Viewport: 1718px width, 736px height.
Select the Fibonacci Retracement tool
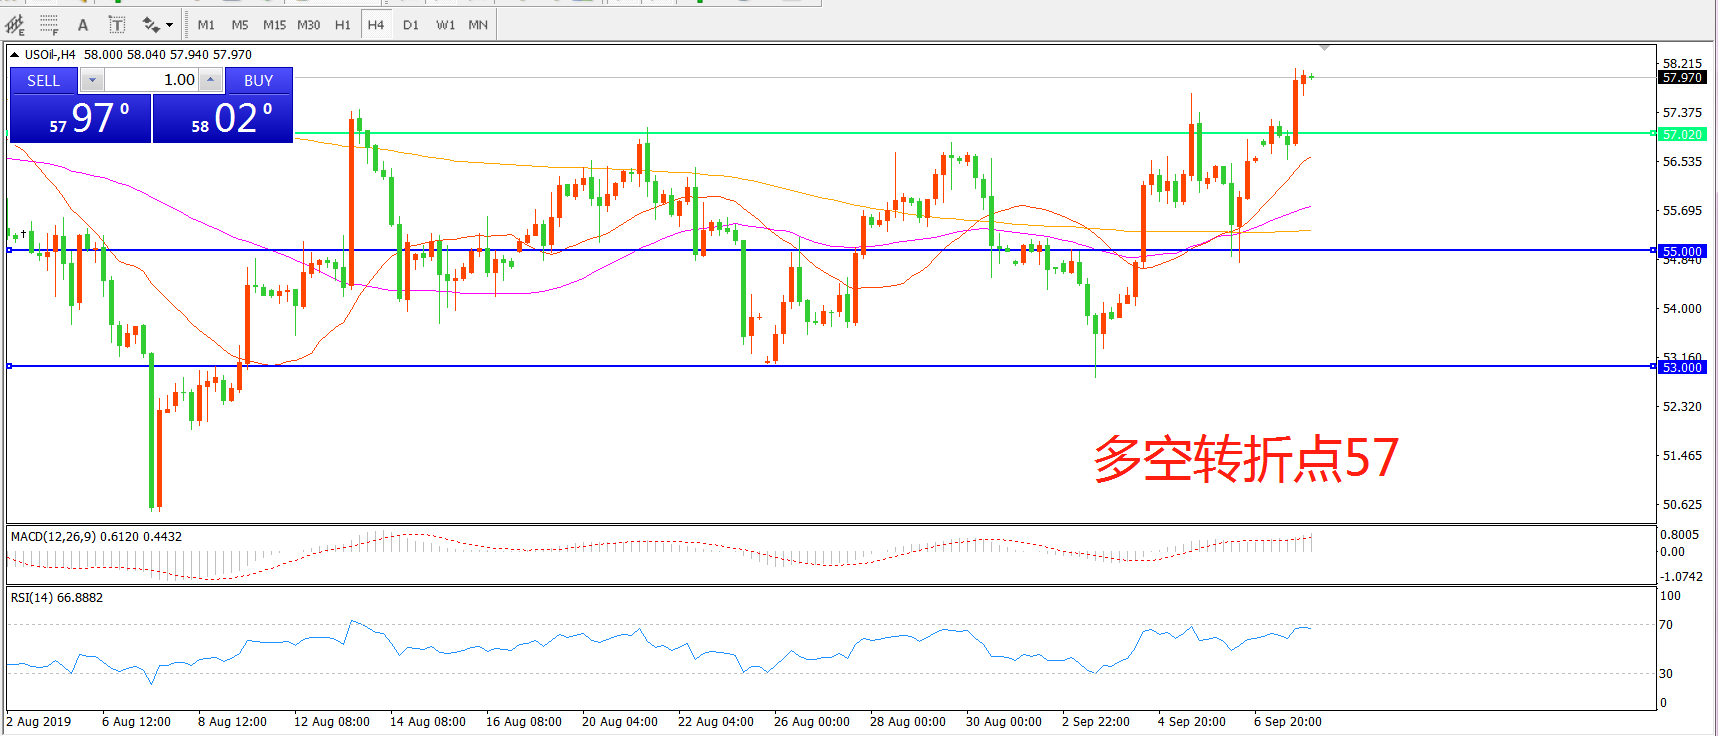click(49, 24)
